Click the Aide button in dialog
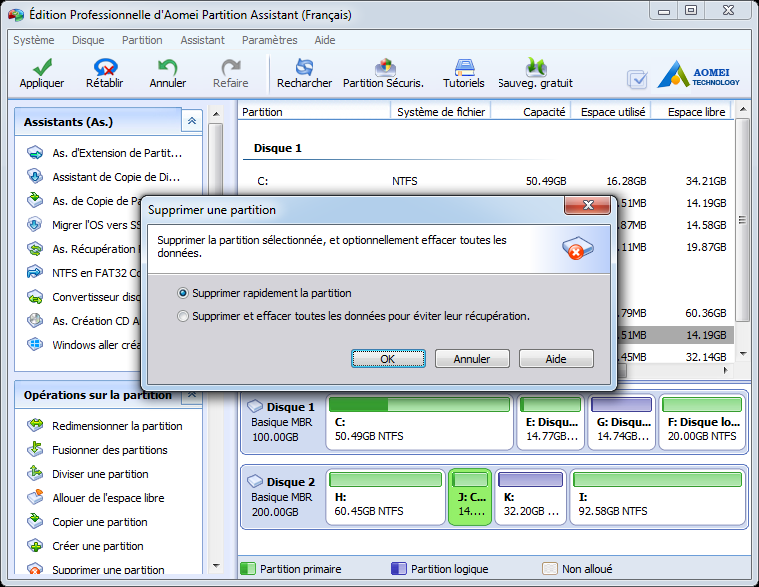This screenshot has width=759, height=587. point(556,359)
